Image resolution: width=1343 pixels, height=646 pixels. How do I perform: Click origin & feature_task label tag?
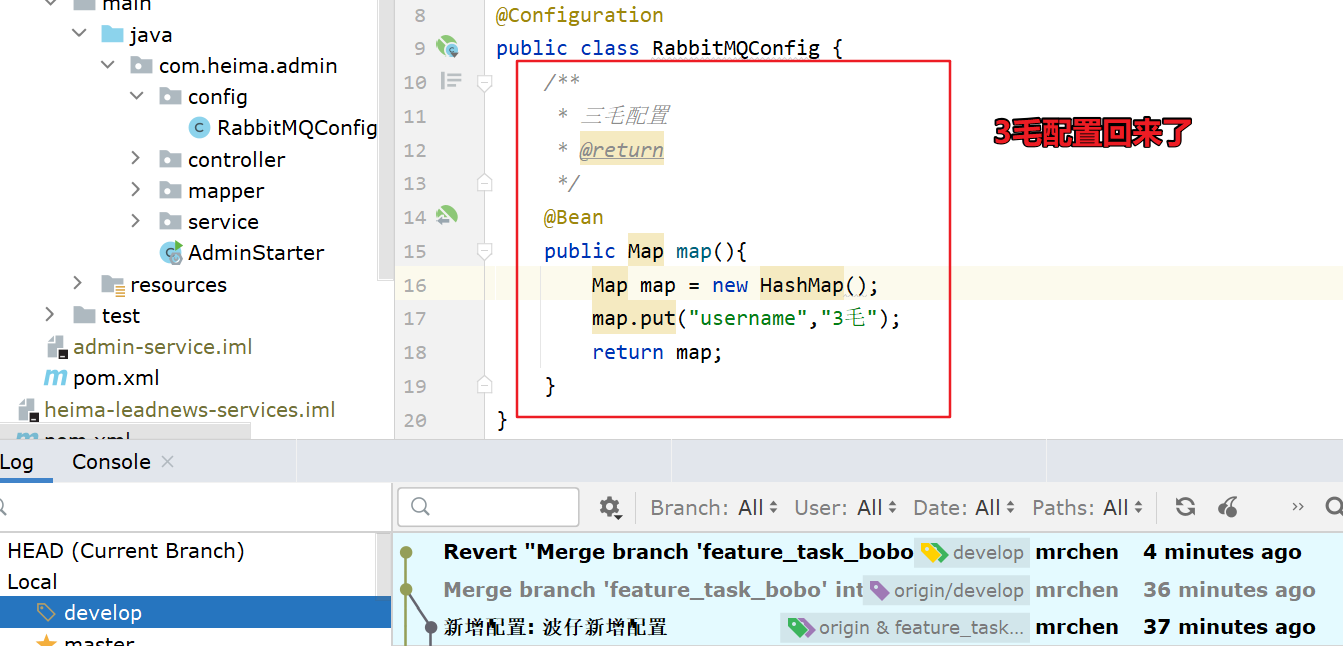[906, 627]
